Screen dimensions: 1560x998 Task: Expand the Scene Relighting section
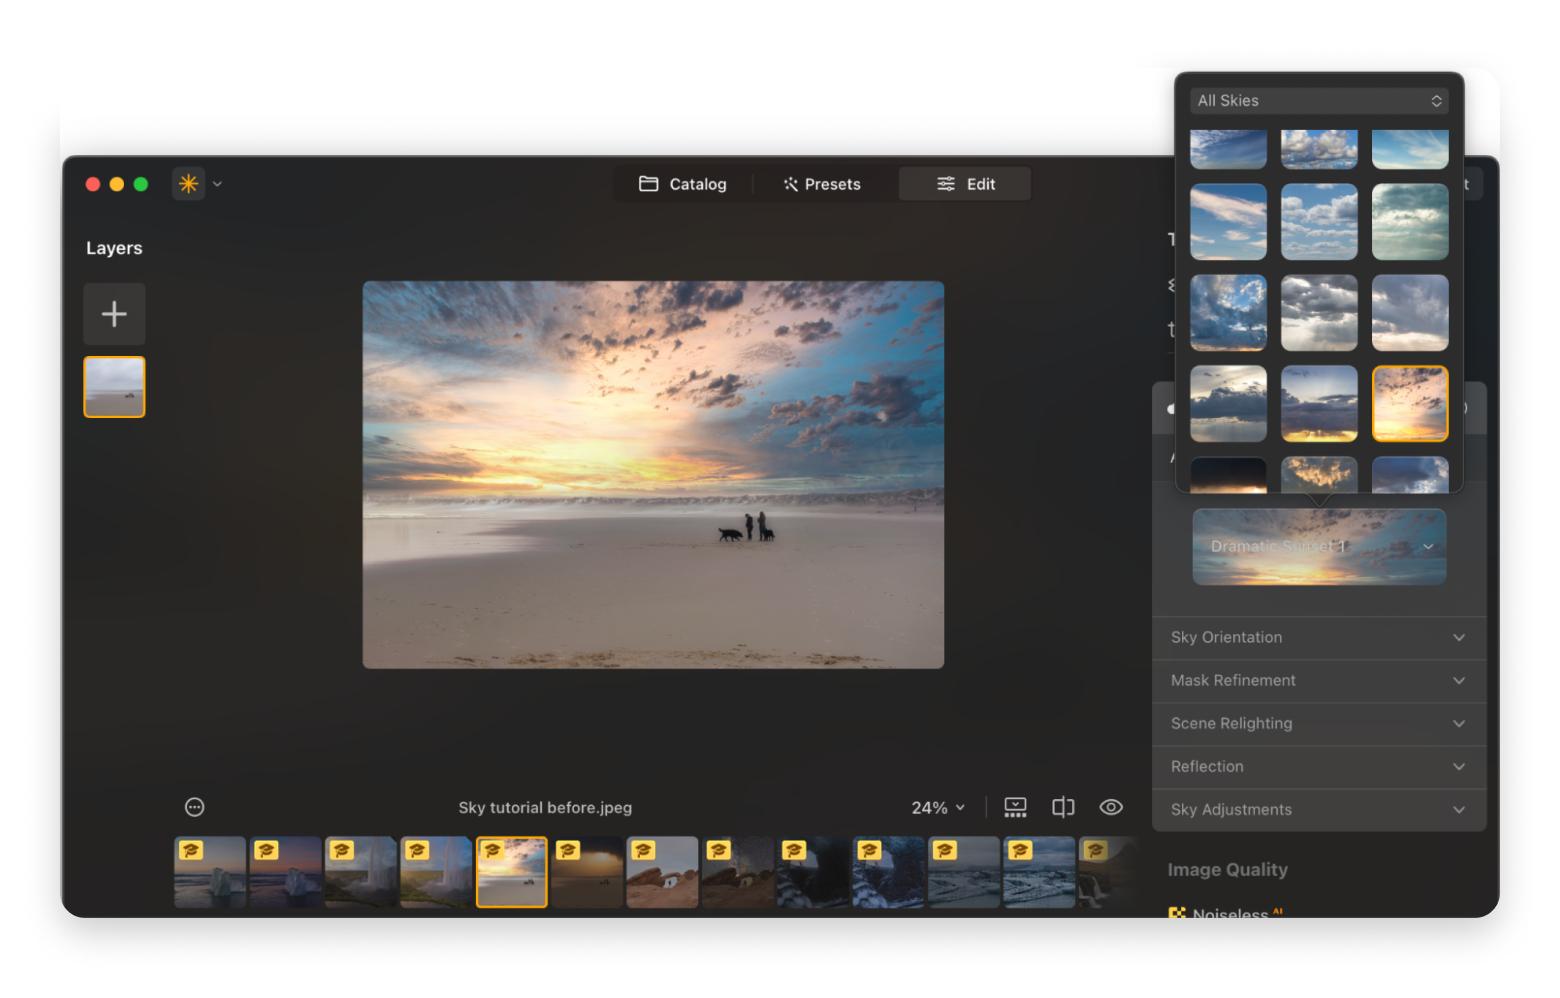pyautogui.click(x=1318, y=724)
